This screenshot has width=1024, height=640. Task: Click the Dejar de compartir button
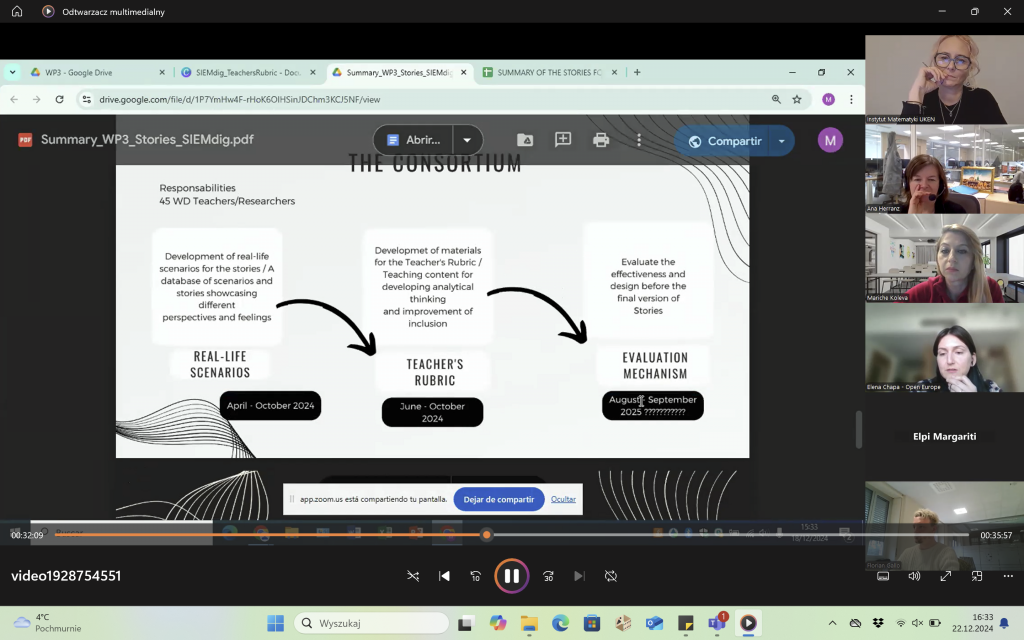499,499
